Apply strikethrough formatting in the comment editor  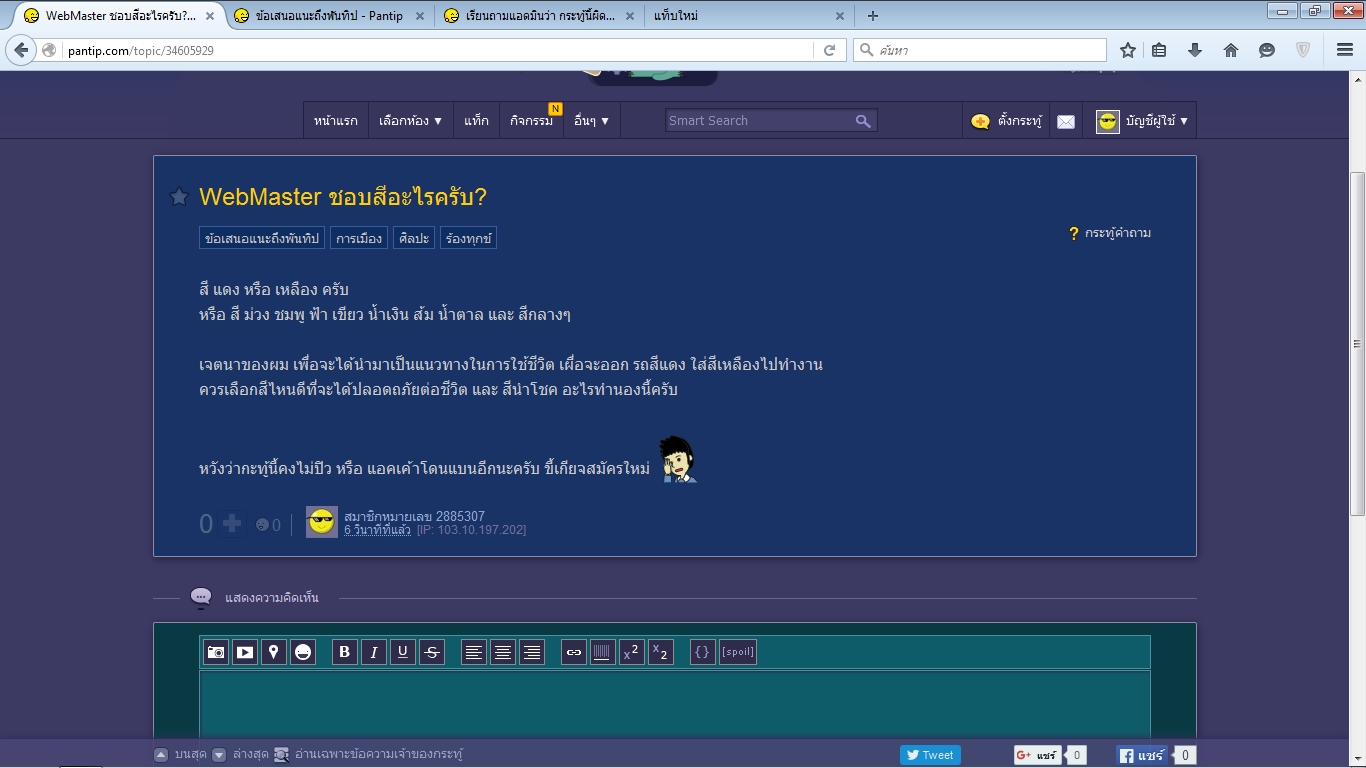pyautogui.click(x=432, y=653)
